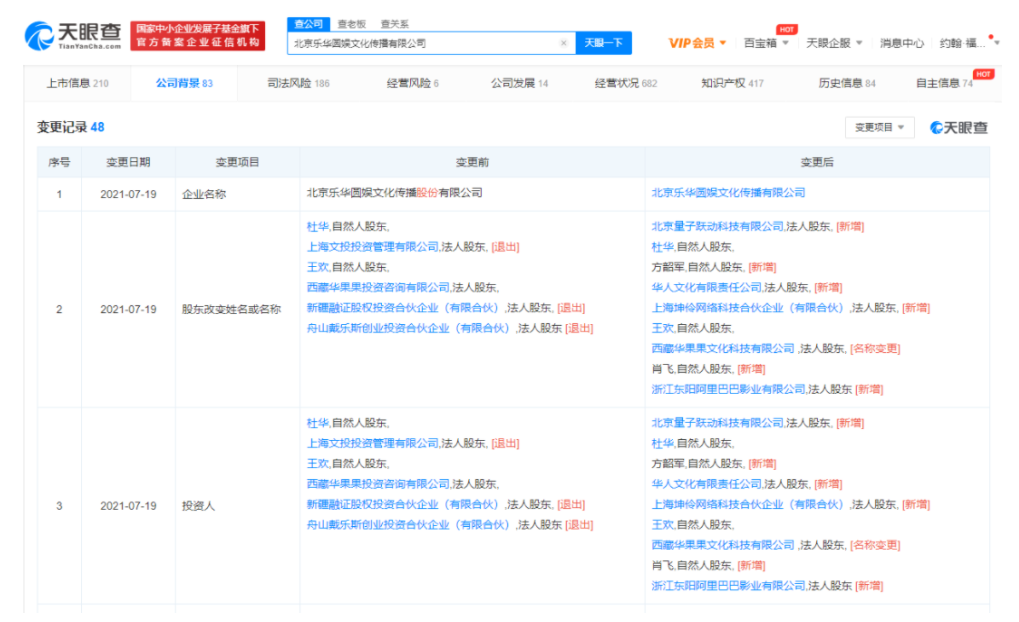Expand the 天眼企服 dropdown
Image resolution: width=1019 pixels, height=622 pixels.
[x=834, y=43]
